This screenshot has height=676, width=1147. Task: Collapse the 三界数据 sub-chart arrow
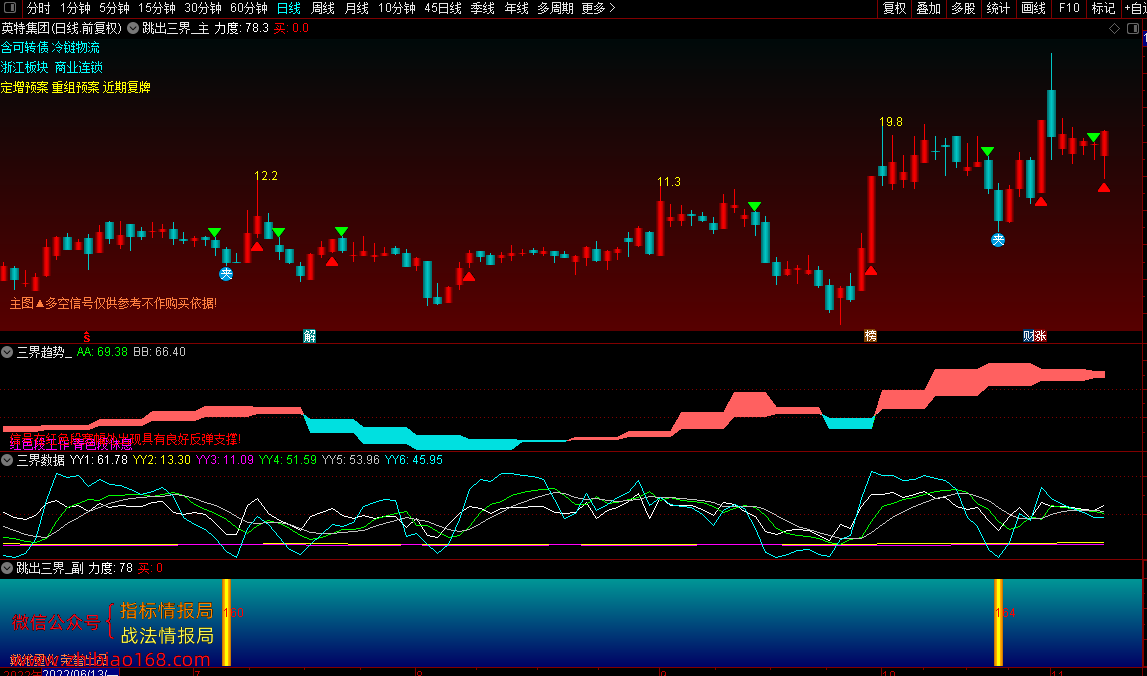pyautogui.click(x=7, y=460)
